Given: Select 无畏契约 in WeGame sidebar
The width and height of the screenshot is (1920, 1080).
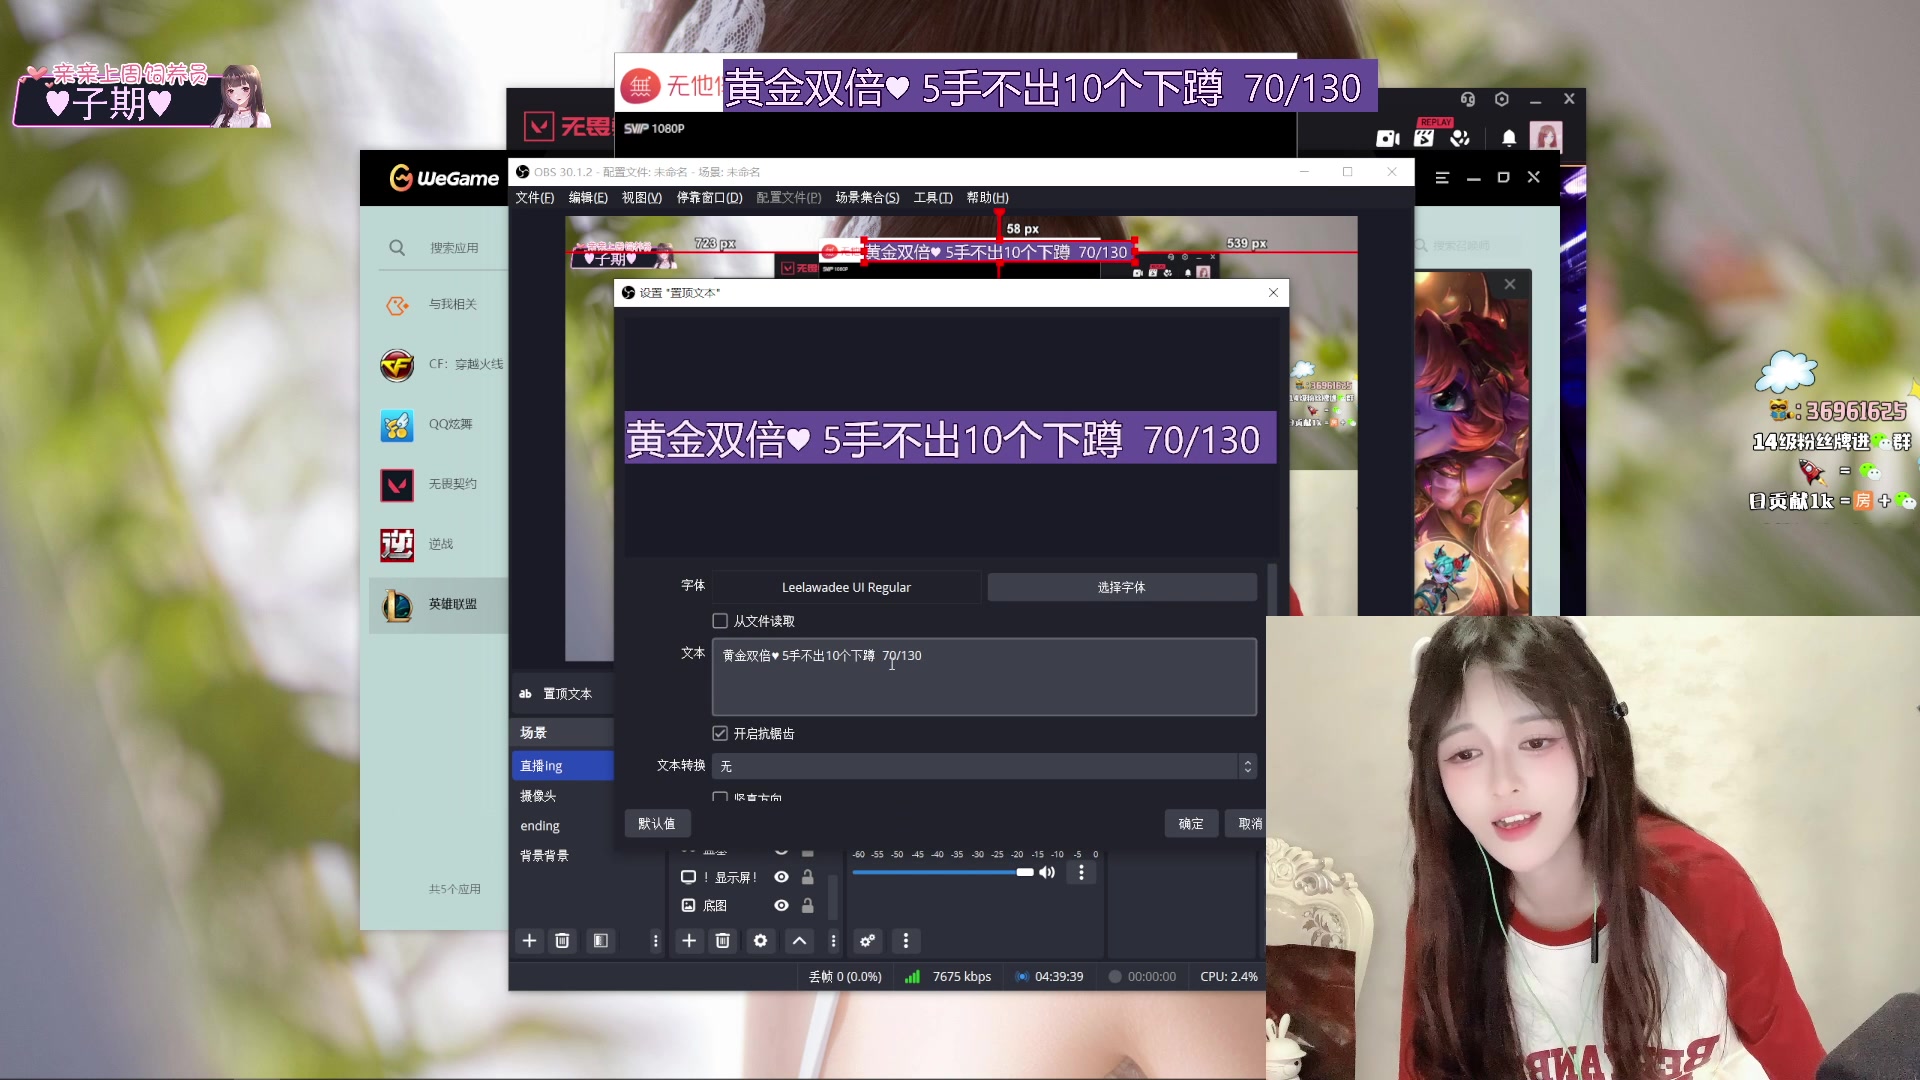Looking at the screenshot, I should (437, 484).
